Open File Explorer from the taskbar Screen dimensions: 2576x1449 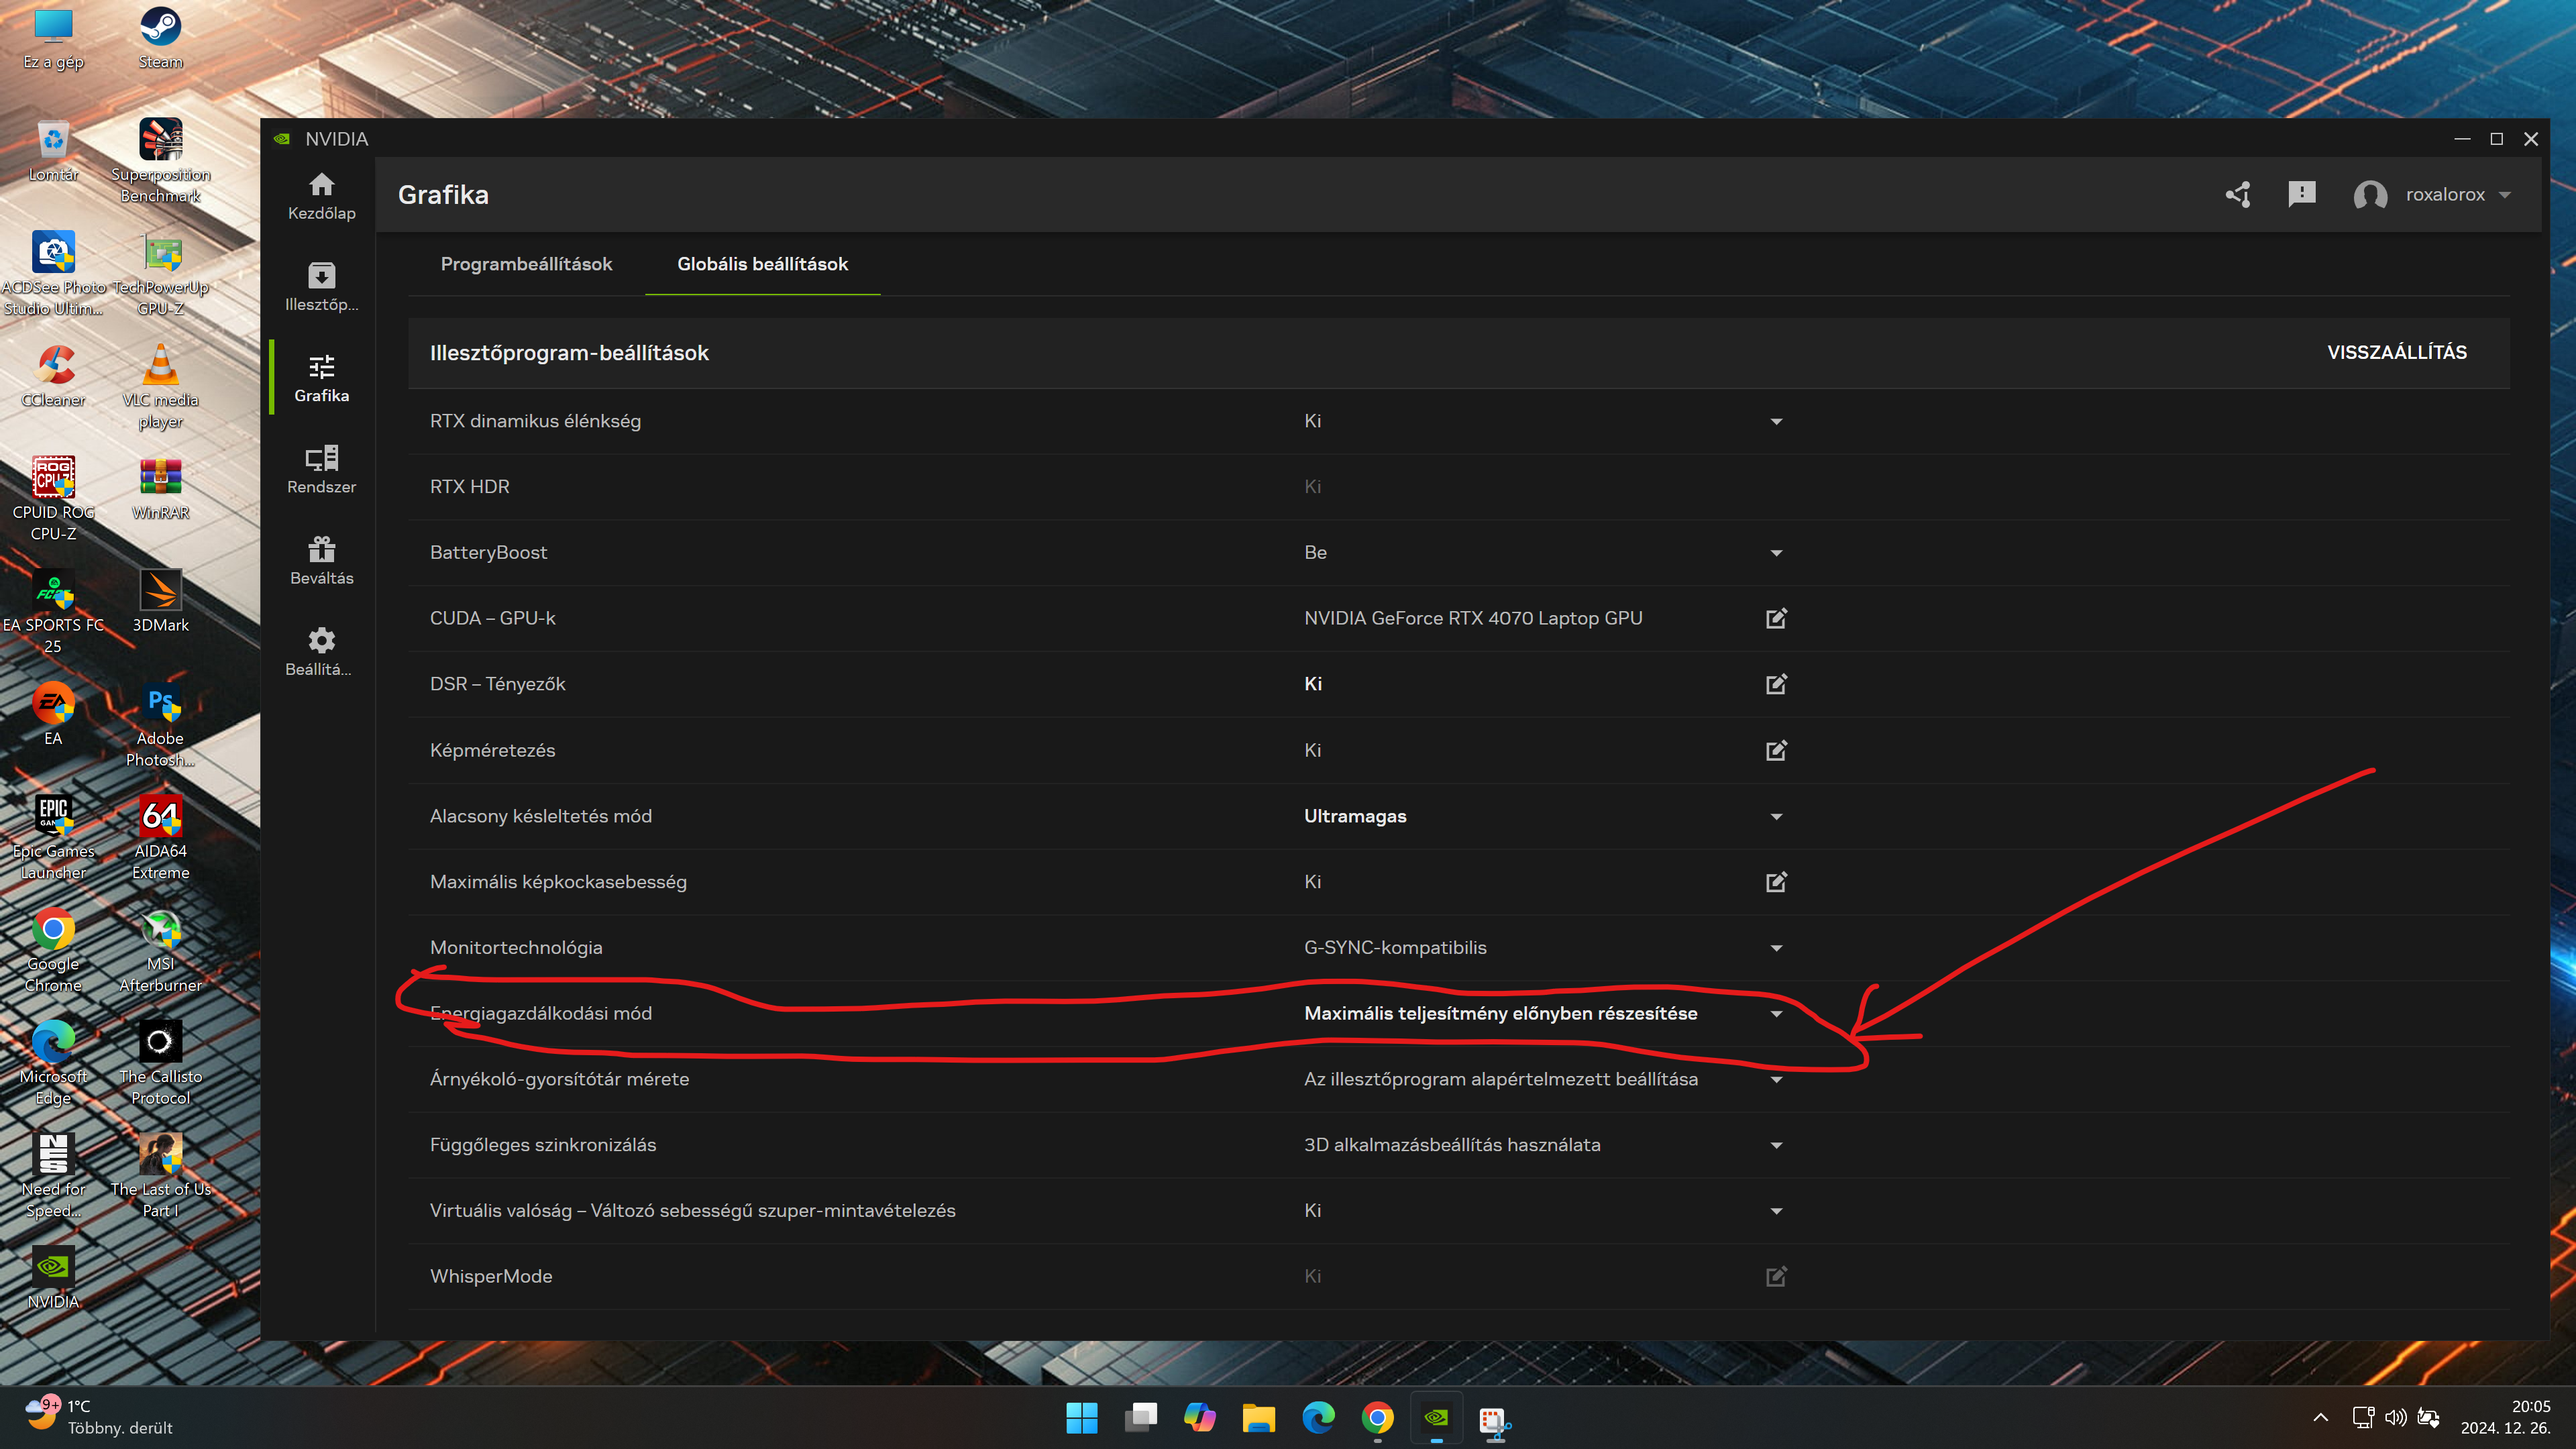click(x=1258, y=1418)
